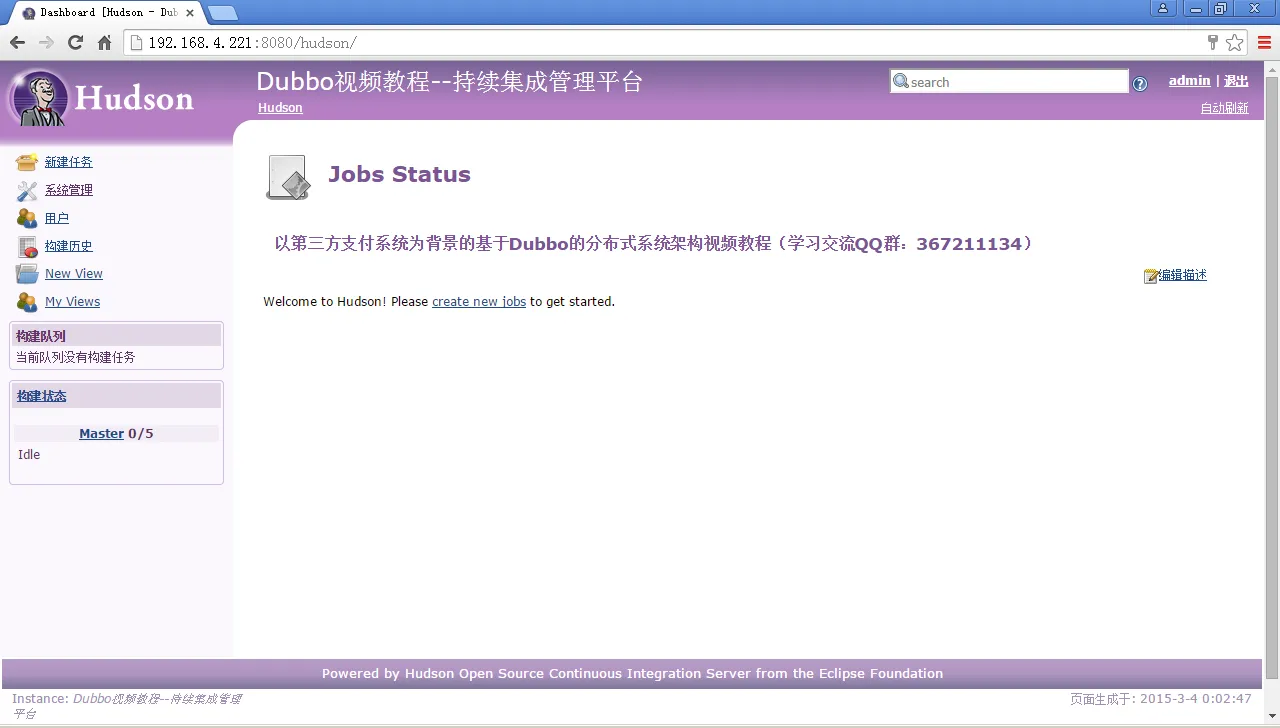
Task: Click the search help question icon
Action: pos(1140,84)
